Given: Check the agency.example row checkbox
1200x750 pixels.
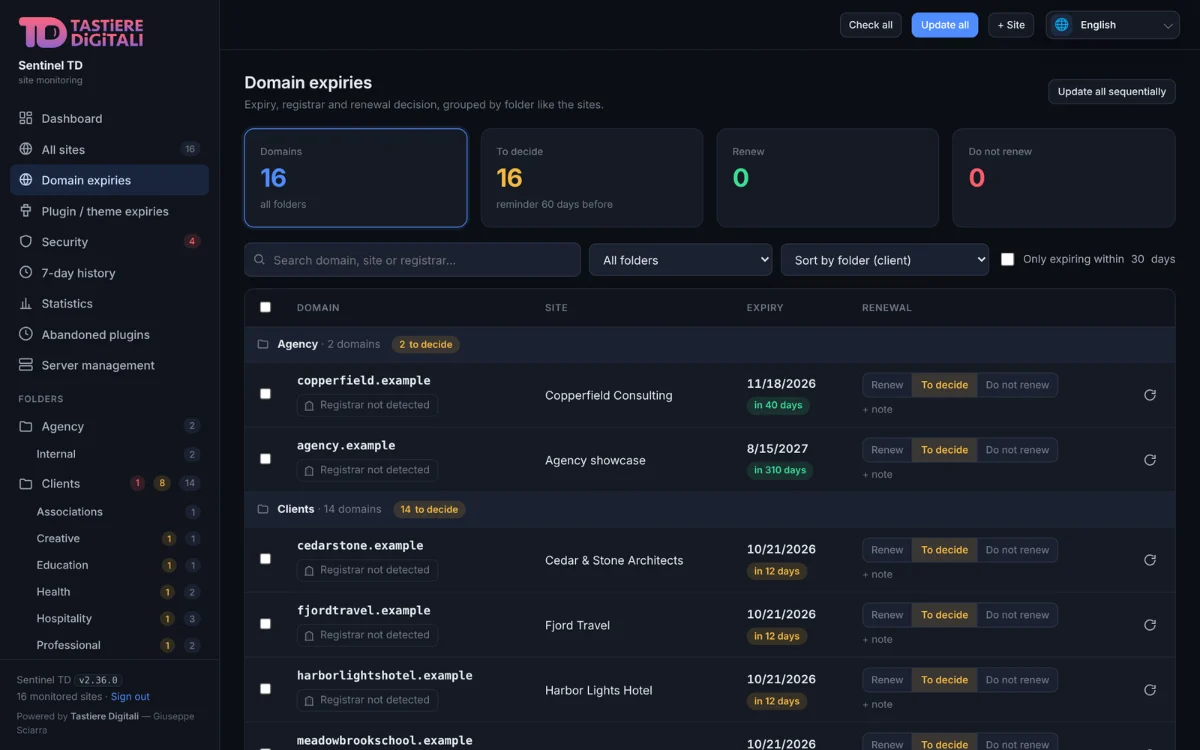Looking at the screenshot, I should pos(265,459).
